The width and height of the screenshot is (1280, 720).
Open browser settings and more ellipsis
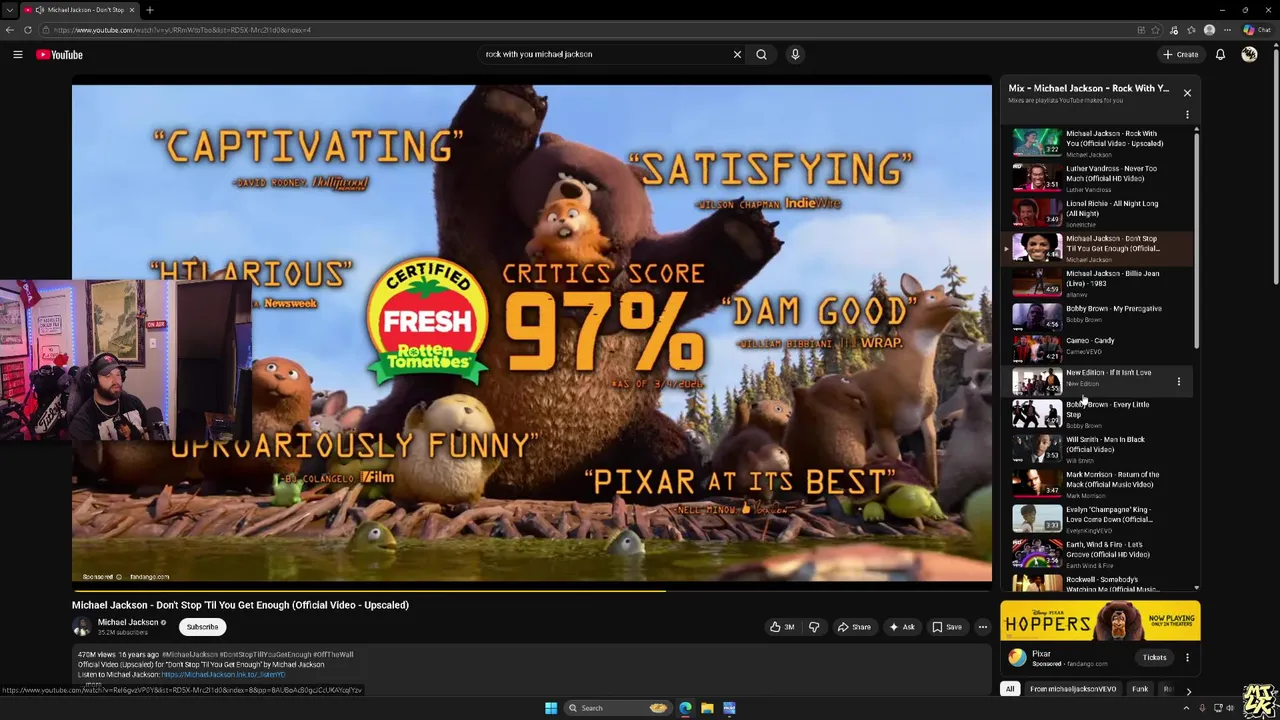pyautogui.click(x=1227, y=30)
